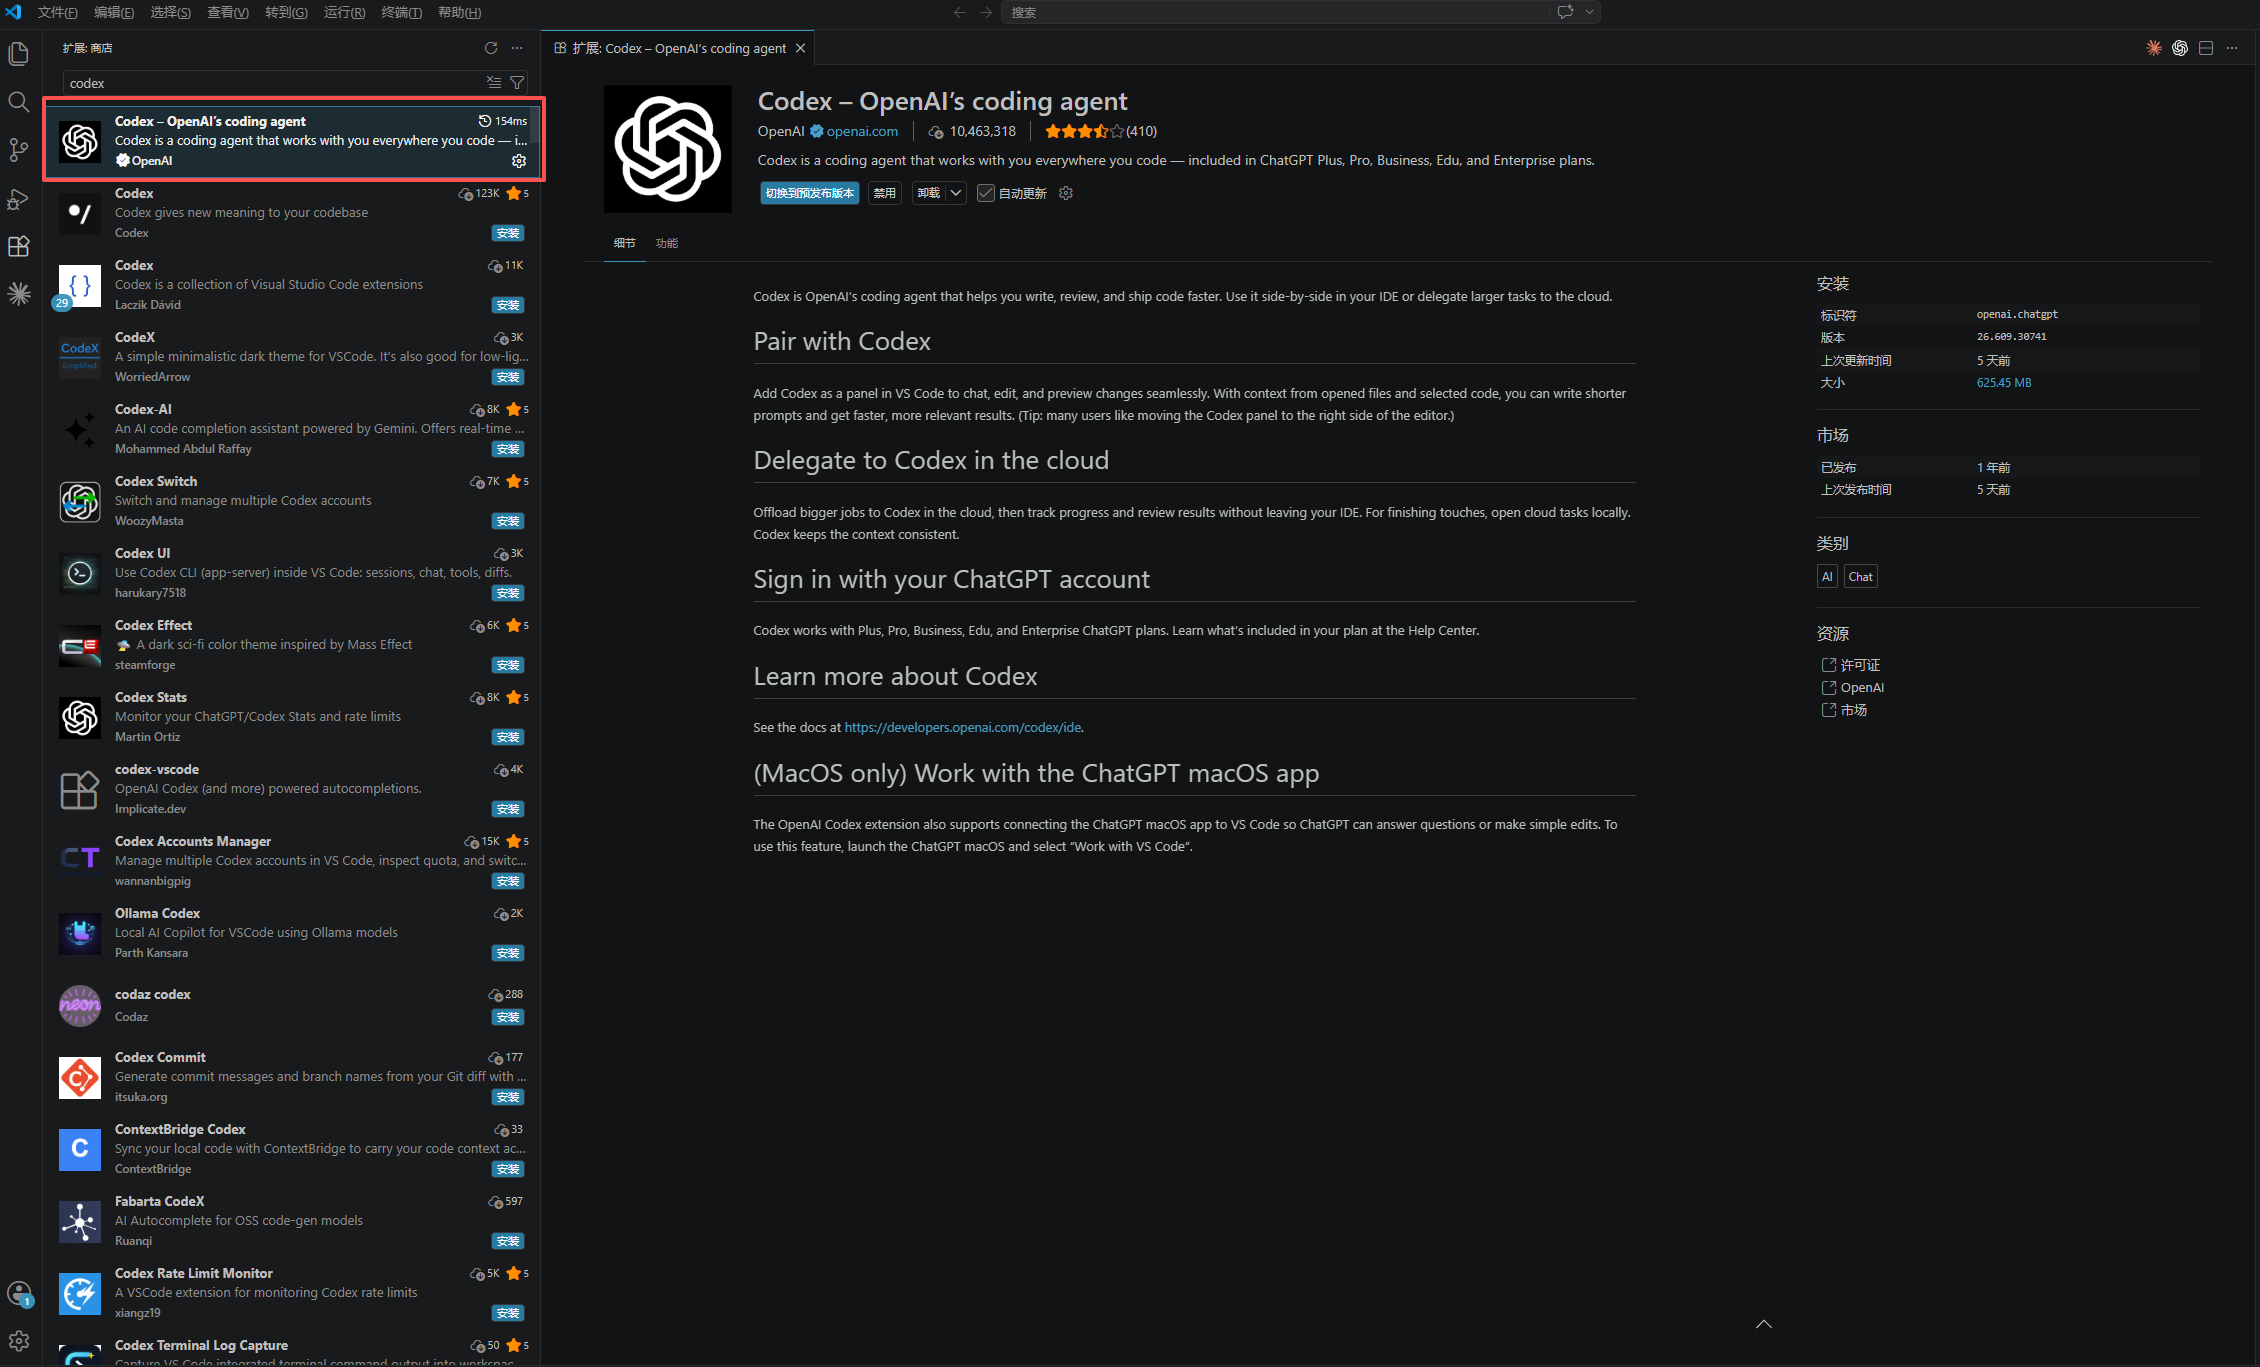Screen dimensions: 2260x1367
Task: Open the Run and Debug view
Action: [x=19, y=198]
